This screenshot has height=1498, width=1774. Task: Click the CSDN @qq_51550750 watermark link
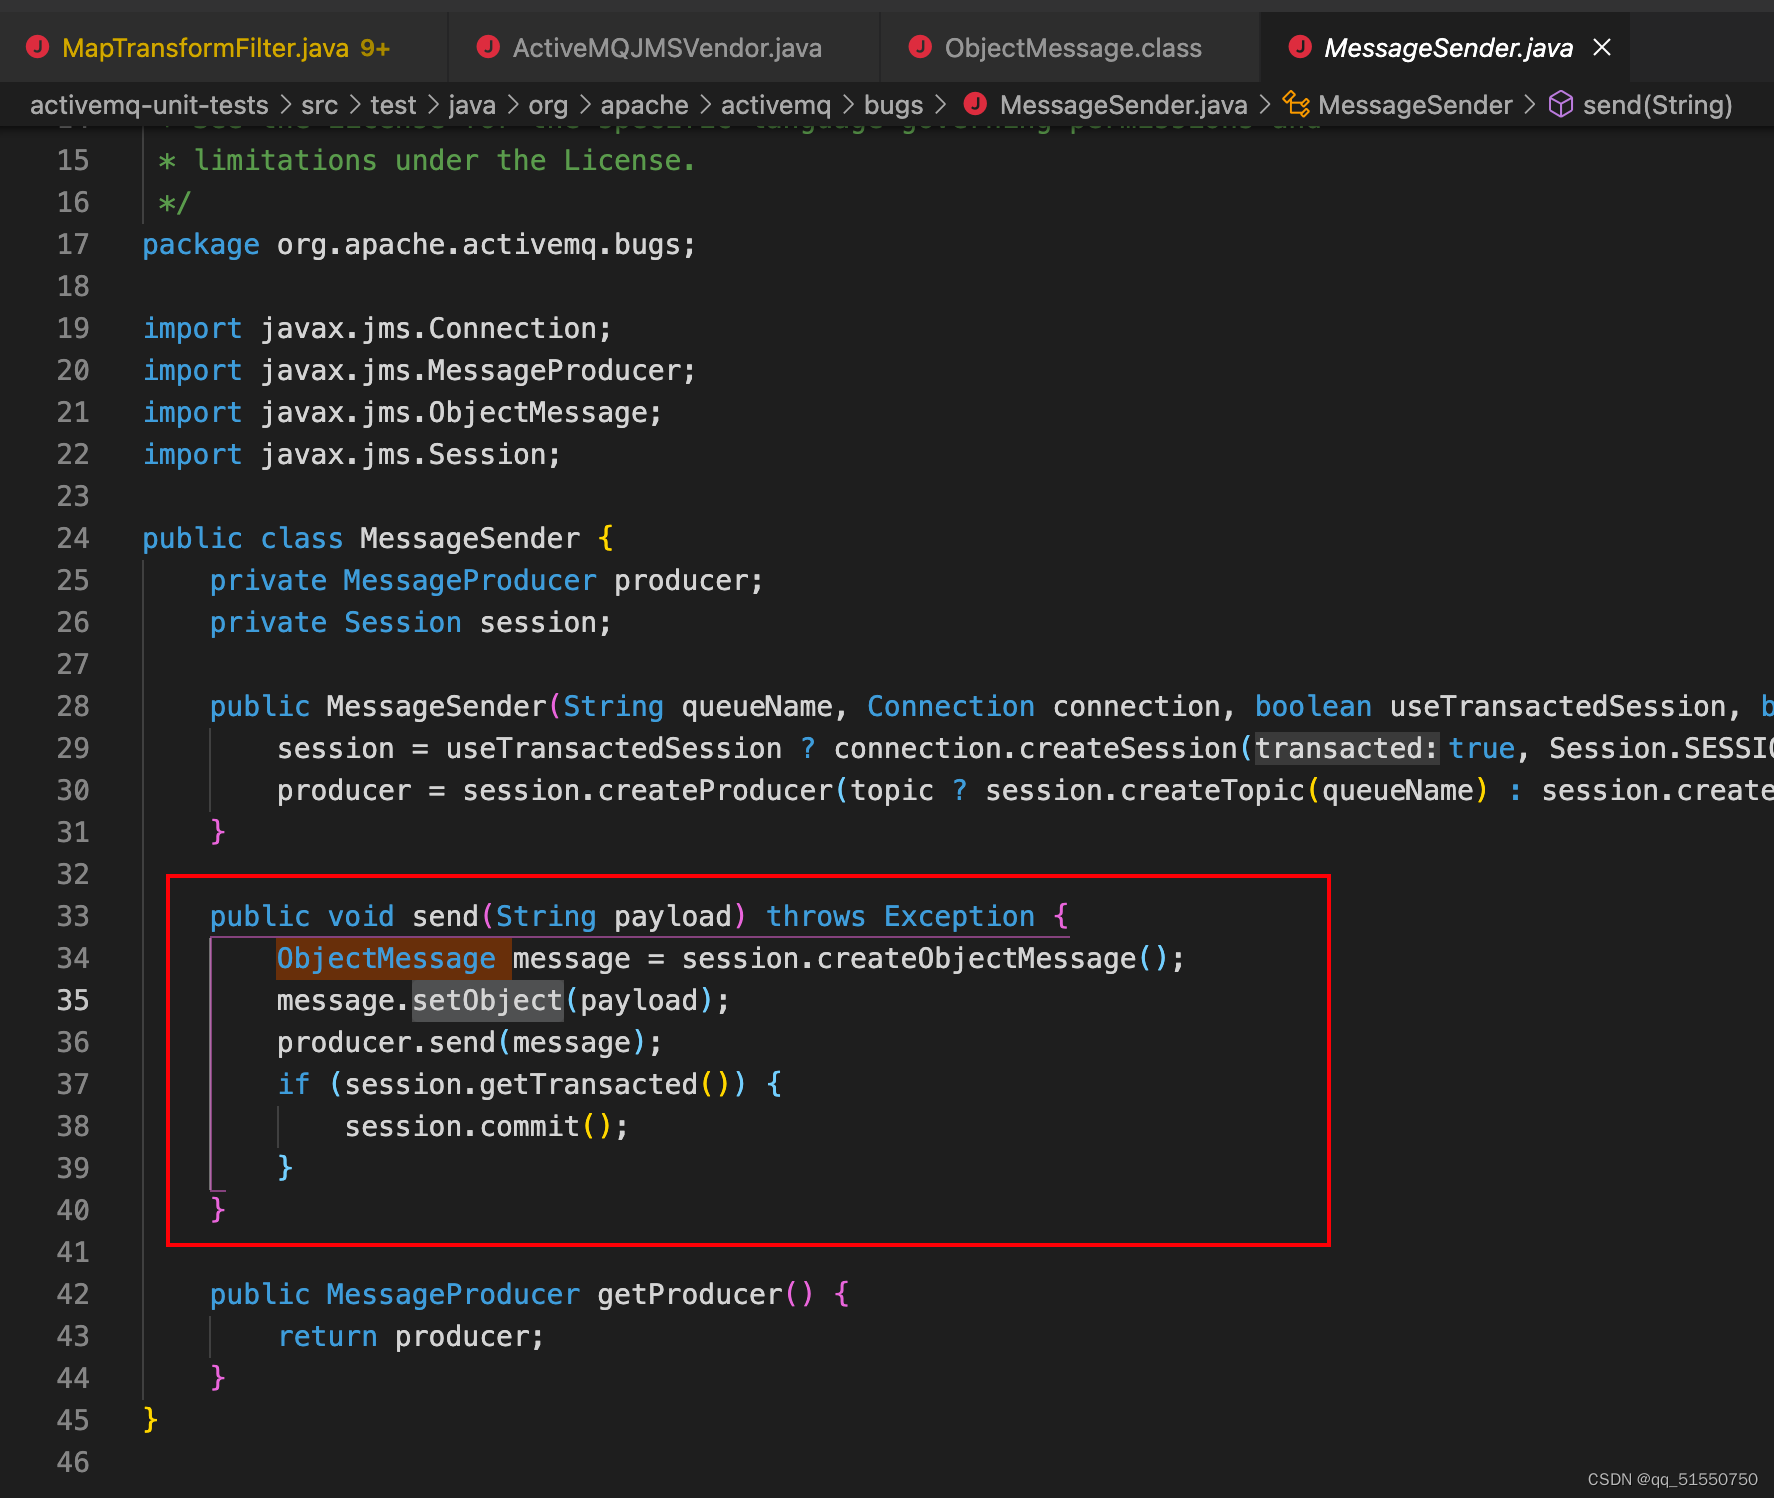pyautogui.click(x=1671, y=1479)
